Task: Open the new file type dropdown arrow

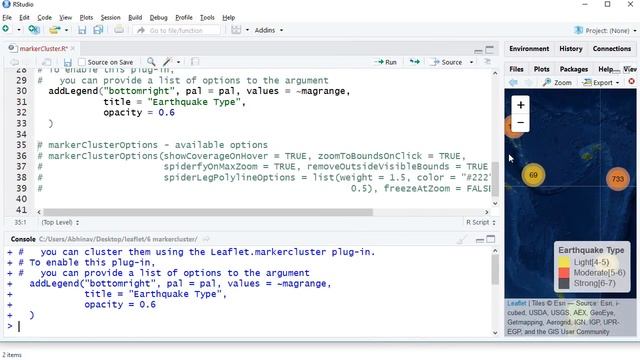Action: coord(19,30)
